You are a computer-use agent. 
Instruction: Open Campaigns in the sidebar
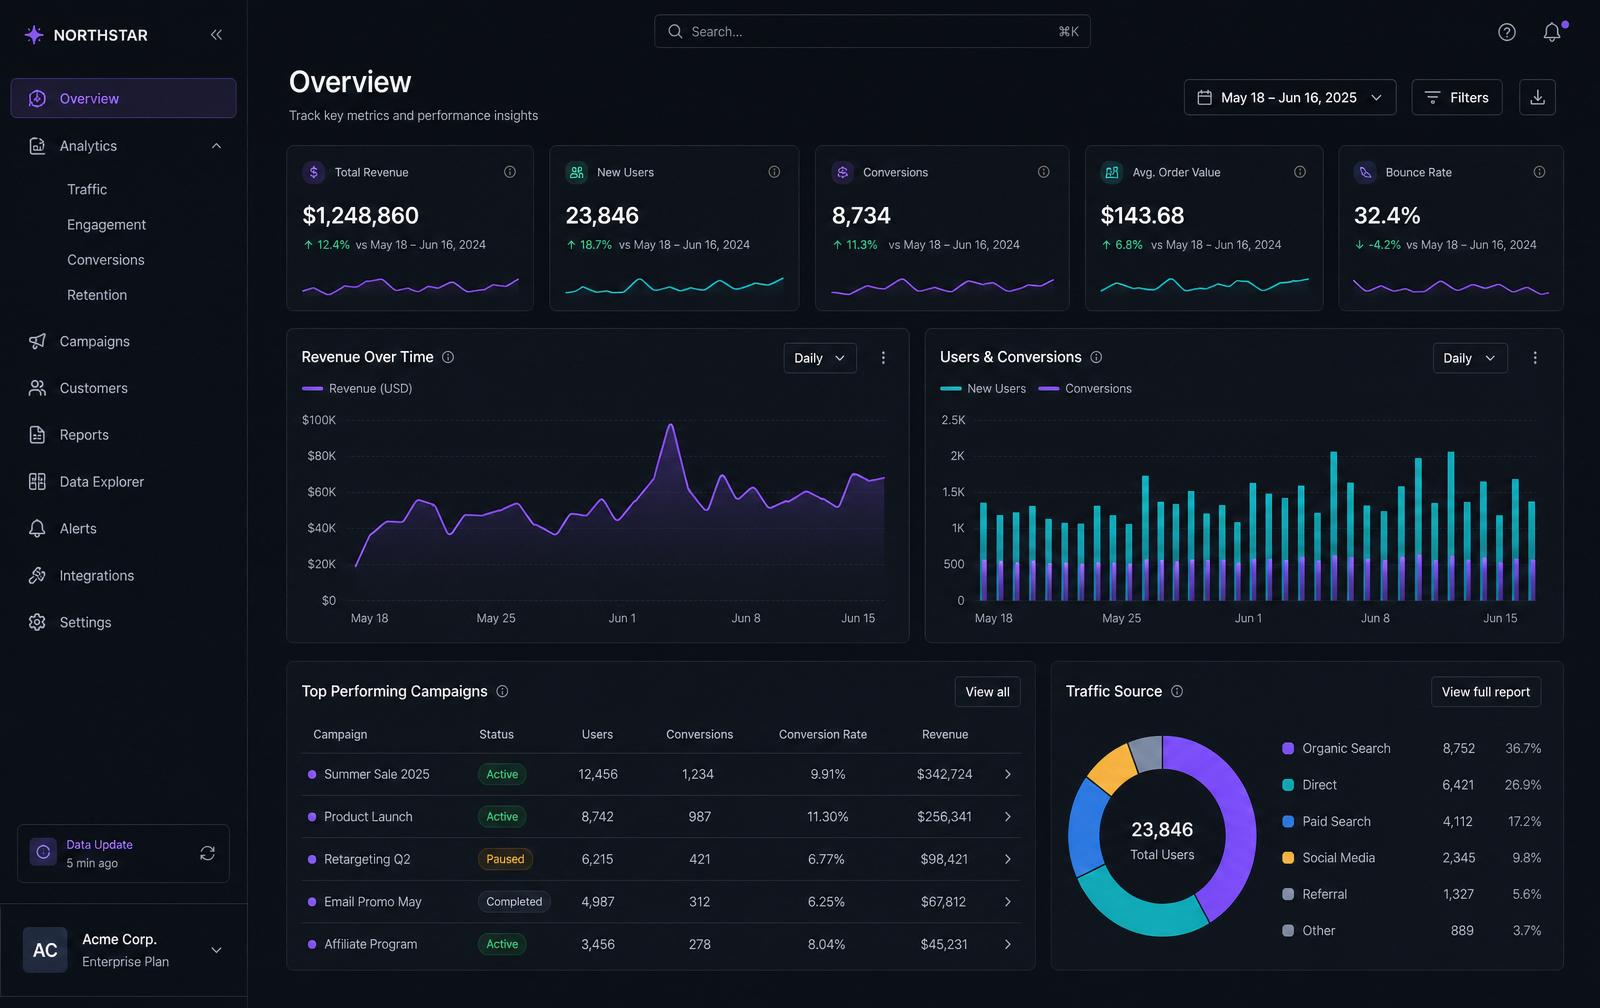(94, 341)
